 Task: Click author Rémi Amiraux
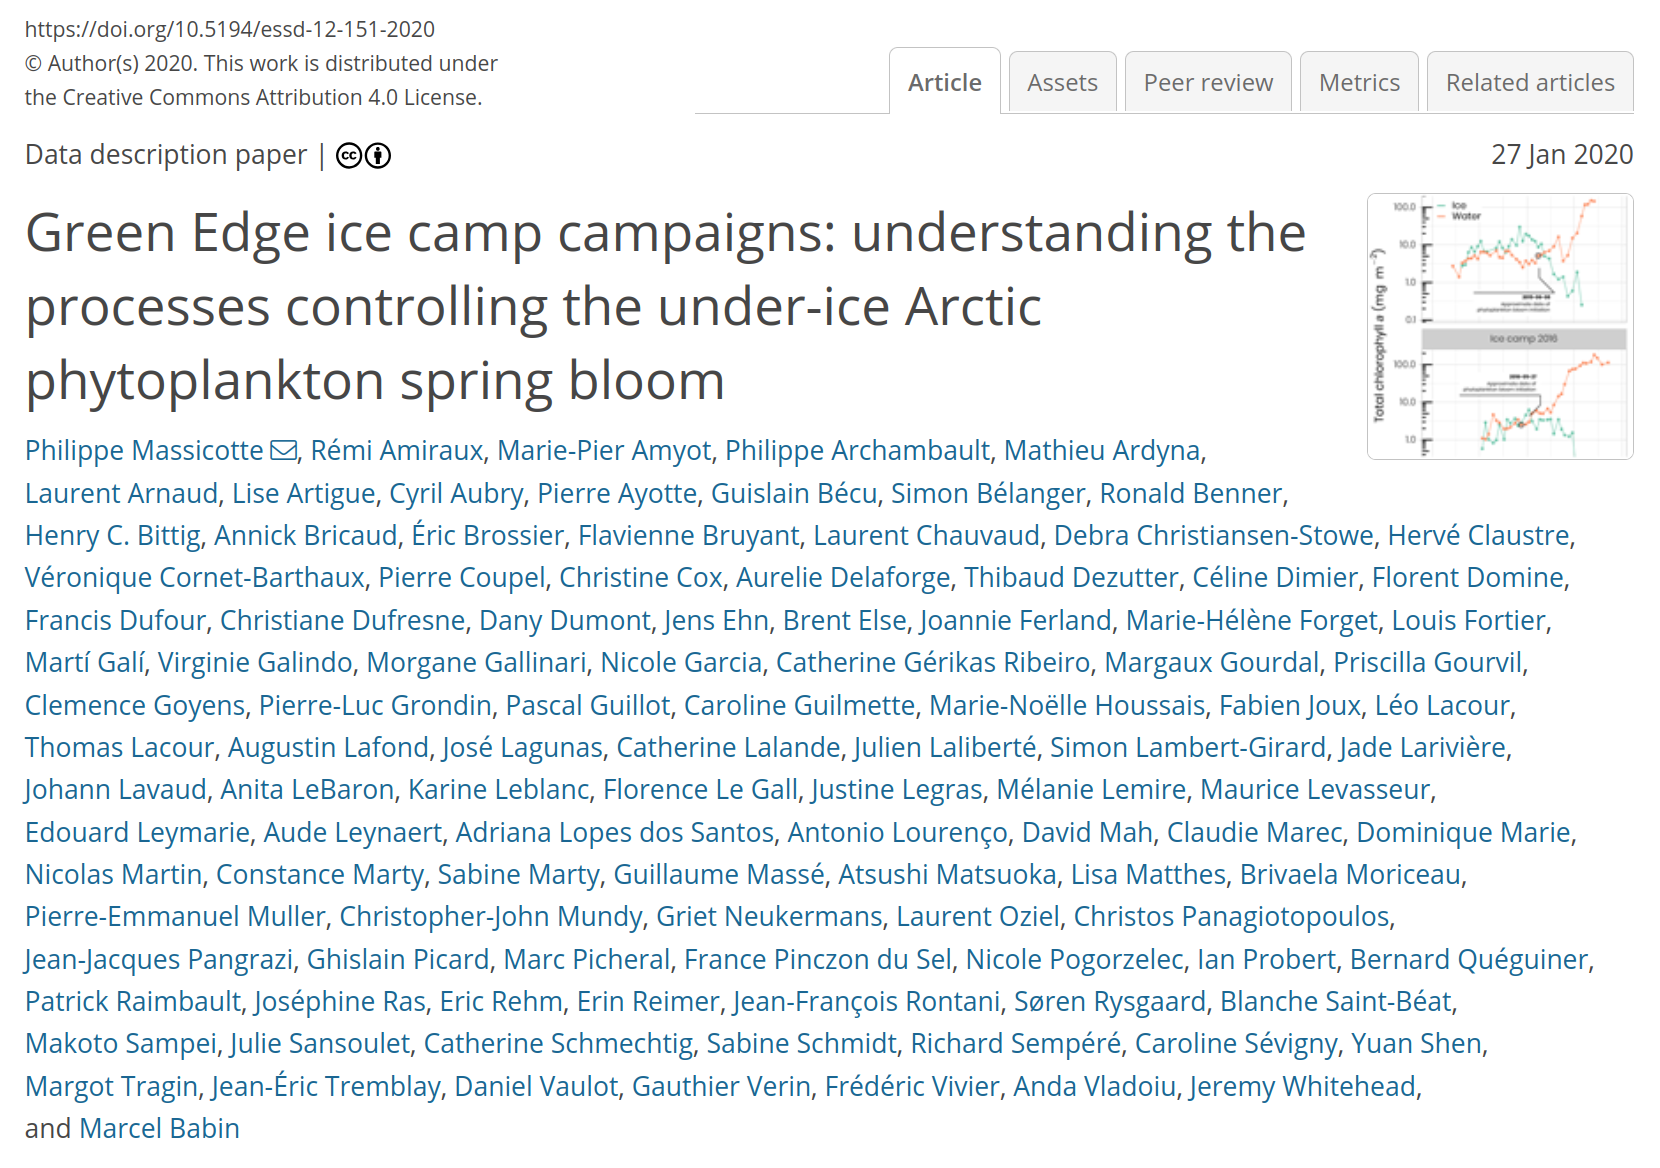397,451
